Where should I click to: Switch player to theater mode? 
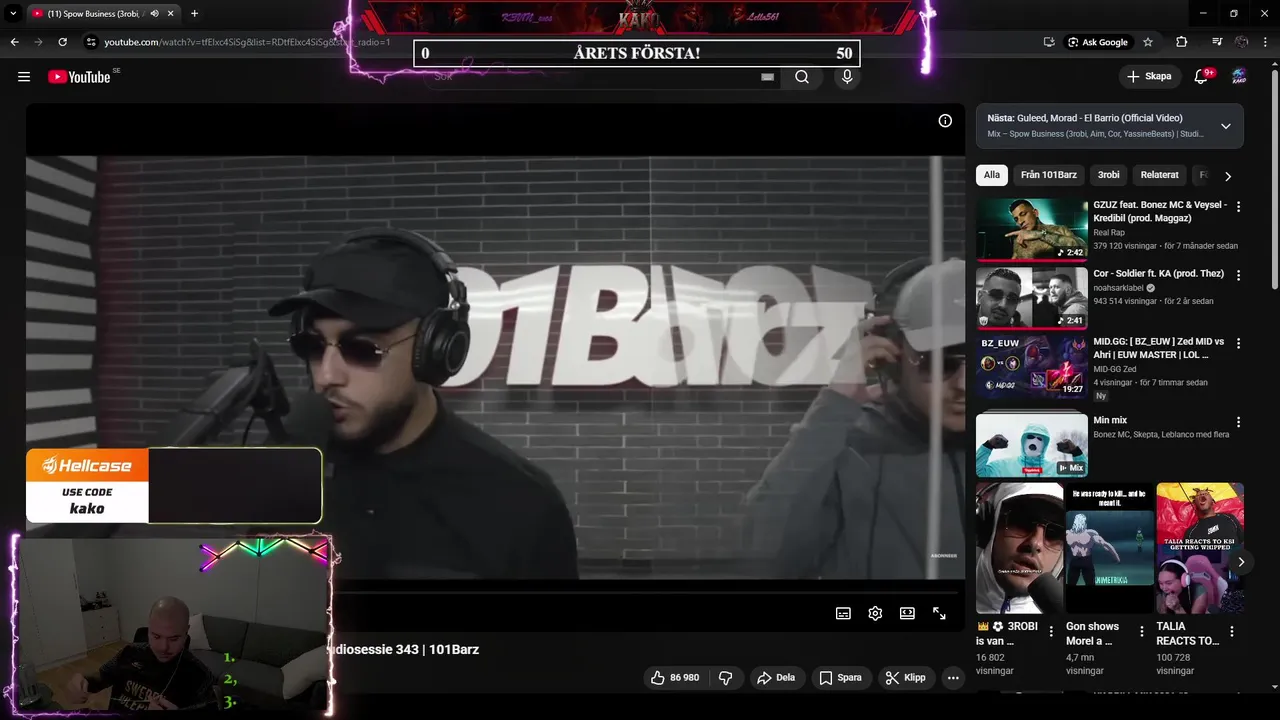click(907, 613)
